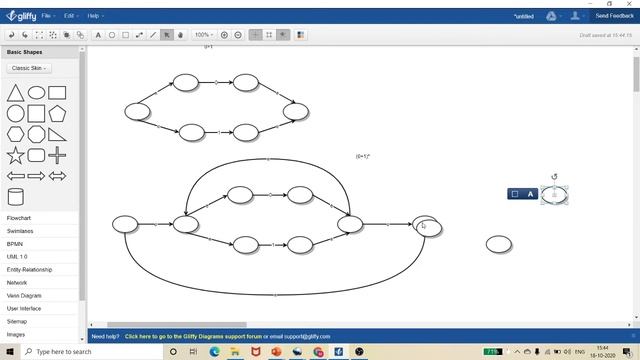Pick the double-headed arrow shape
The image size is (640, 360).
[57, 176]
